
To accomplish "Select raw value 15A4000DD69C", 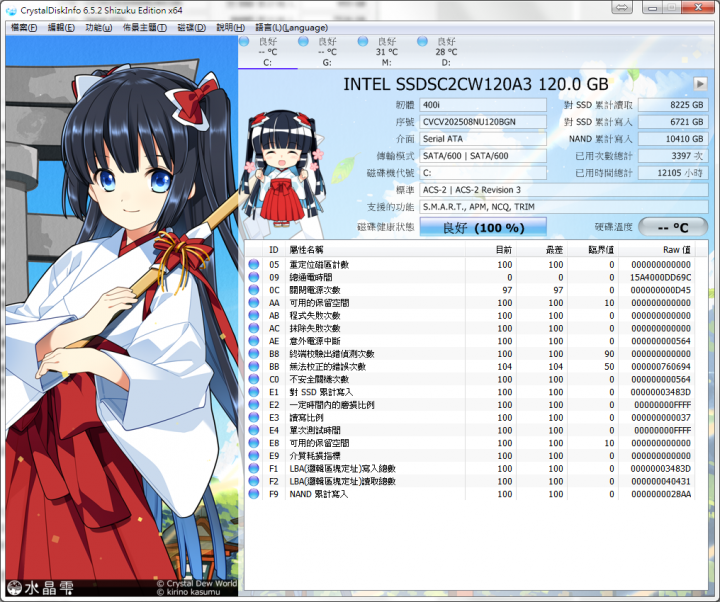I will pos(660,277).
